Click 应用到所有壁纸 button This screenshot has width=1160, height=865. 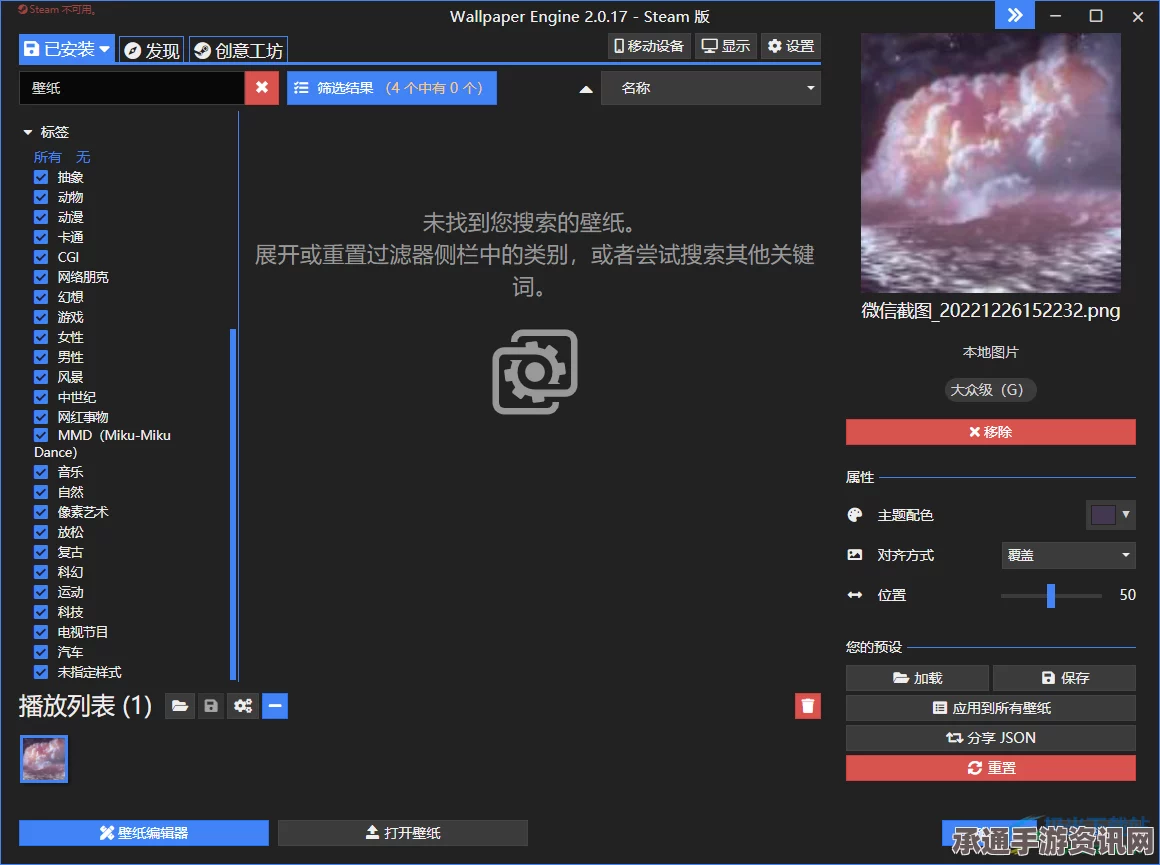point(991,707)
